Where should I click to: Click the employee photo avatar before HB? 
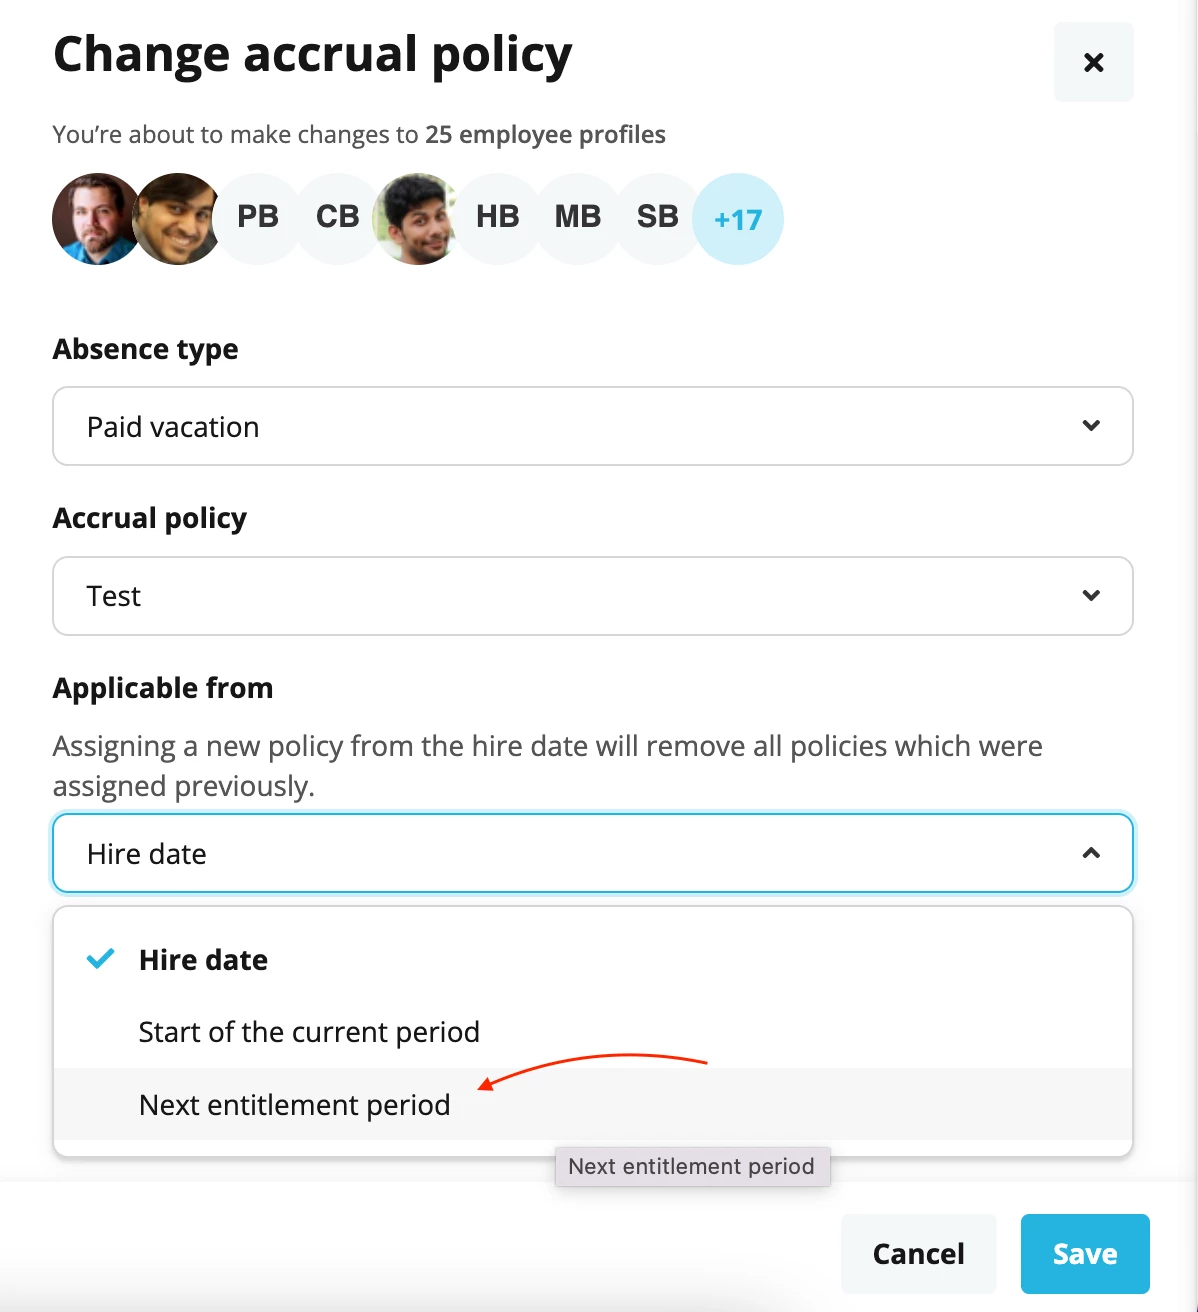click(417, 219)
